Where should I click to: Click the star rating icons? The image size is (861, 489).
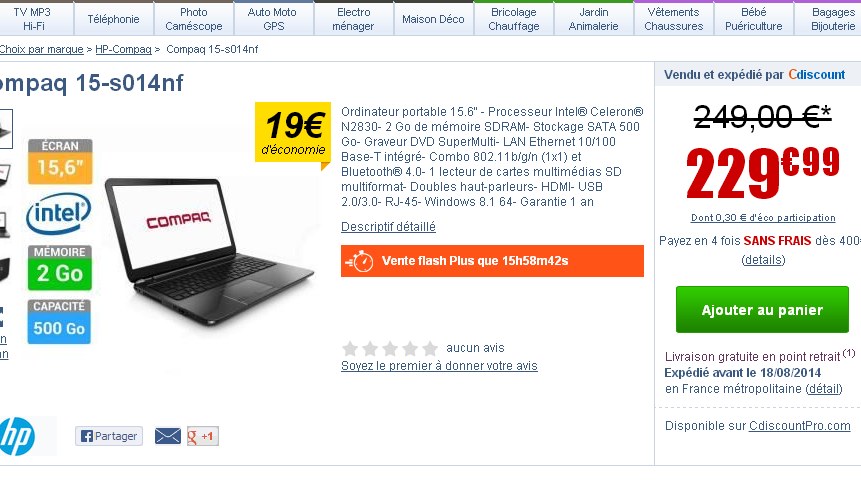390,349
